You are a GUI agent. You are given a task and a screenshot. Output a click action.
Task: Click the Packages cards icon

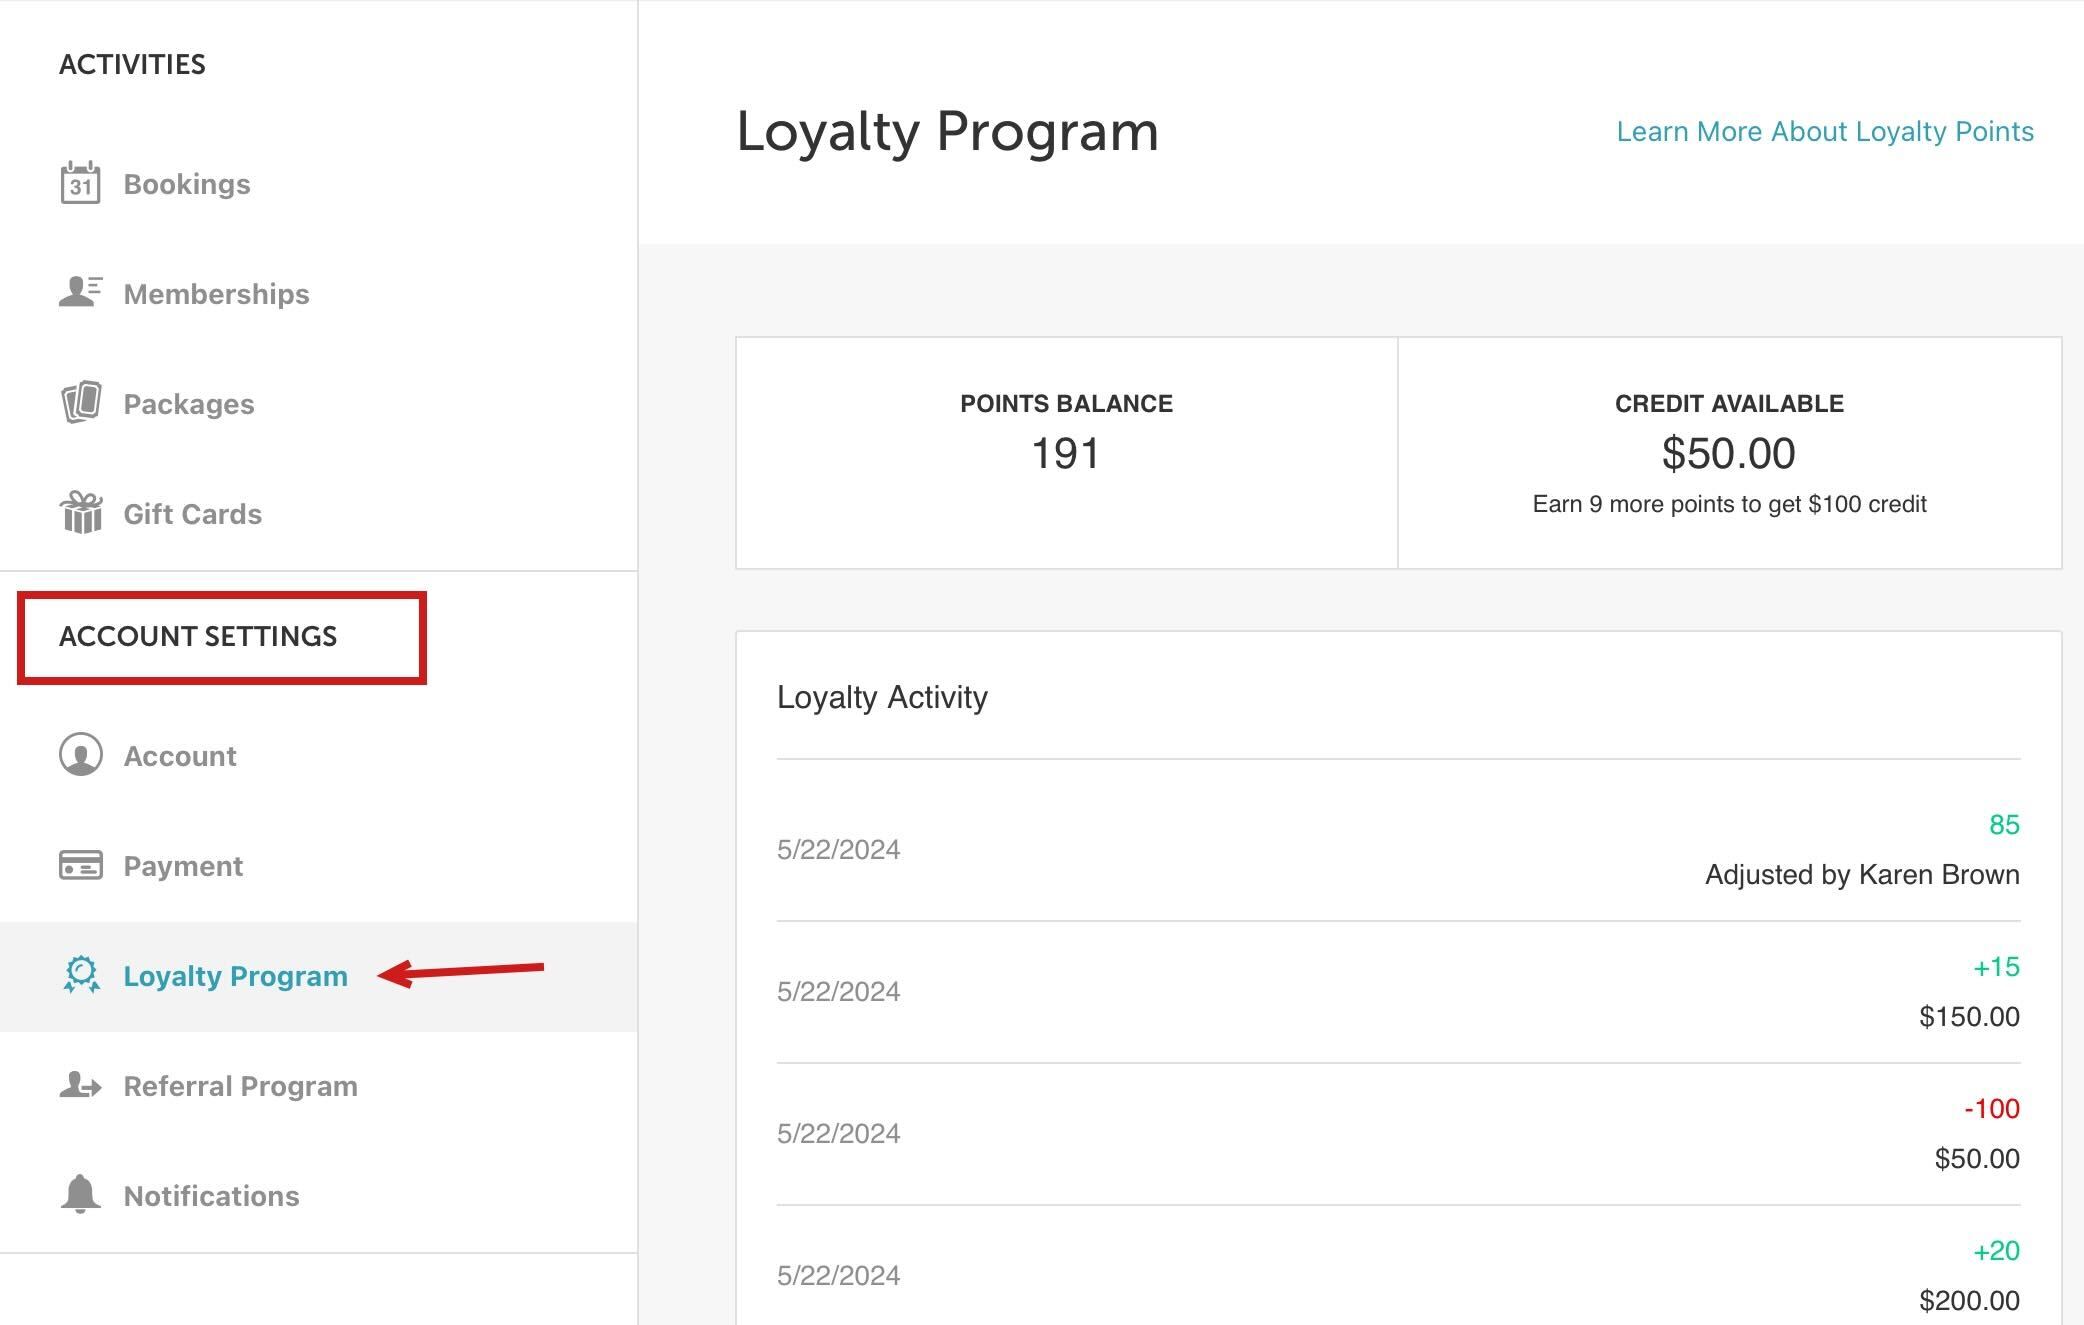[x=80, y=403]
